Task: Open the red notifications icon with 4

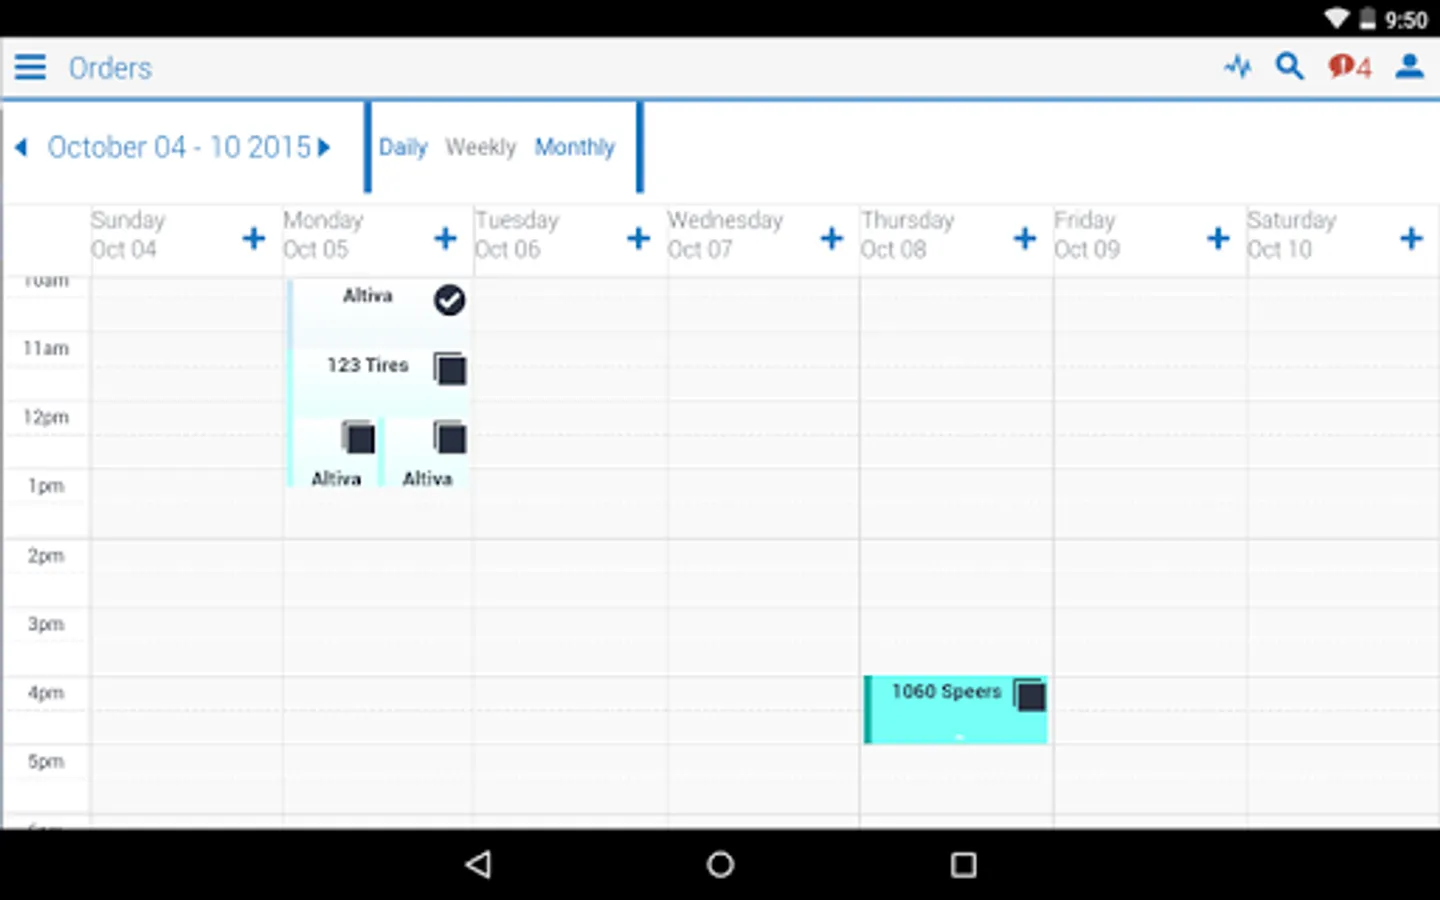Action: [x=1349, y=67]
